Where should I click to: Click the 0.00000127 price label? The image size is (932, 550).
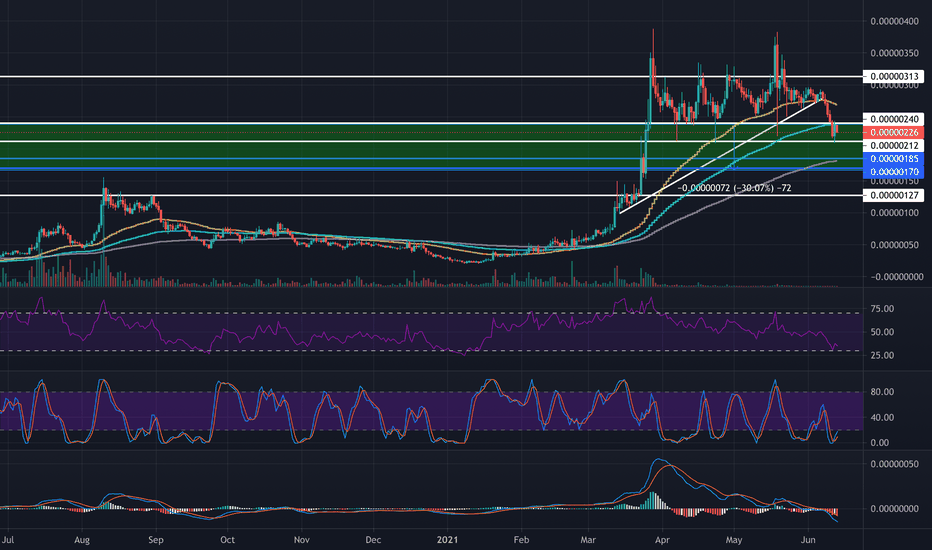pos(893,195)
